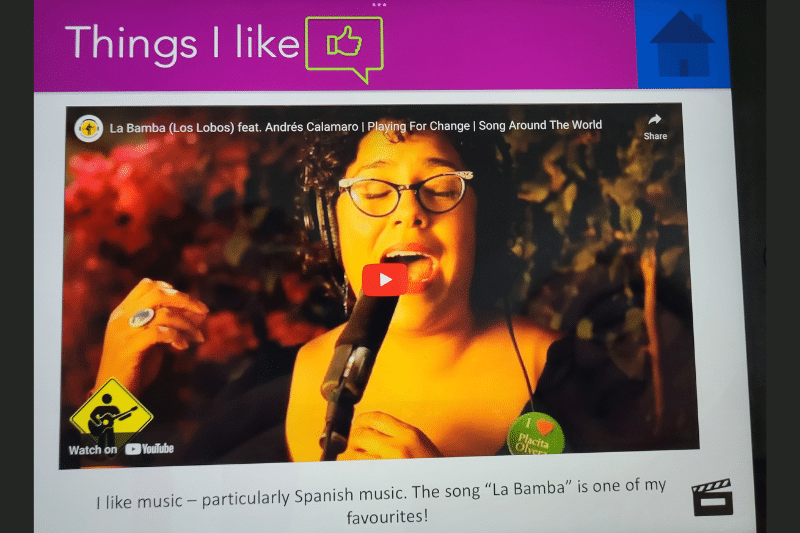Click the green Placita Olvera badge
The height and width of the screenshot is (533, 800).
(536, 434)
